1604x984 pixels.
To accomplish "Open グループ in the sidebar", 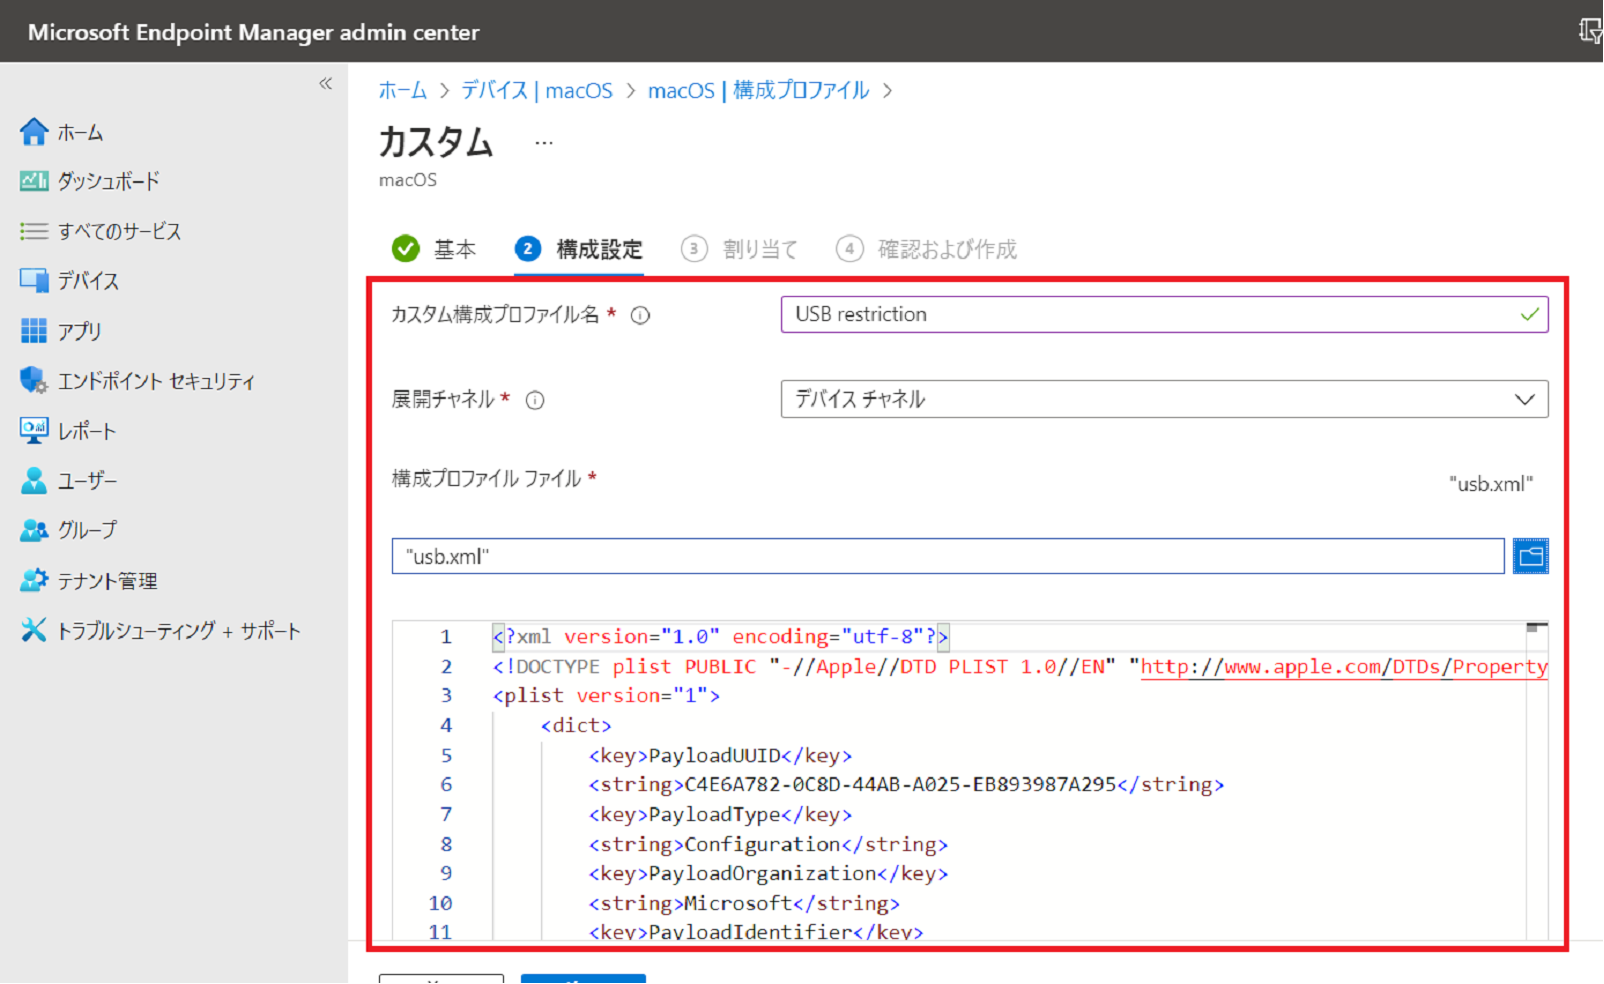I will click(x=87, y=530).
